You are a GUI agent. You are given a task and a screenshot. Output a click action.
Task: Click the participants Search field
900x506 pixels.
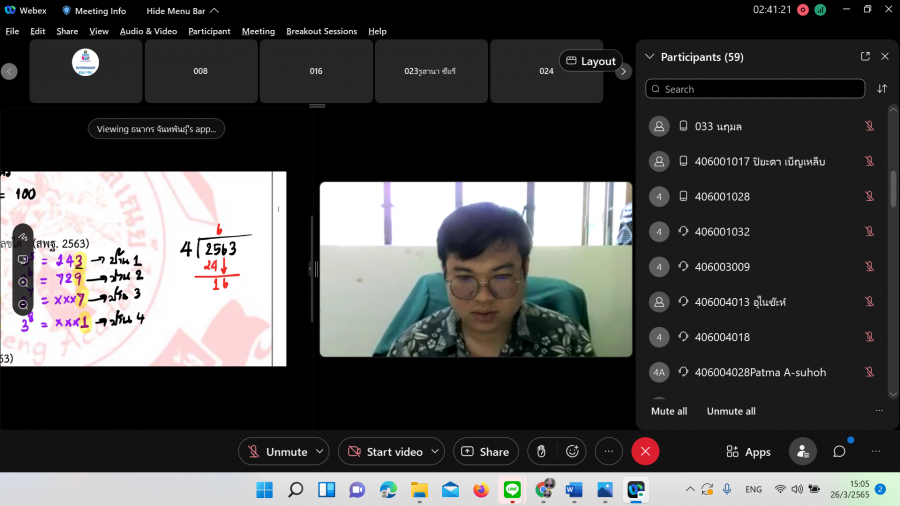click(755, 89)
